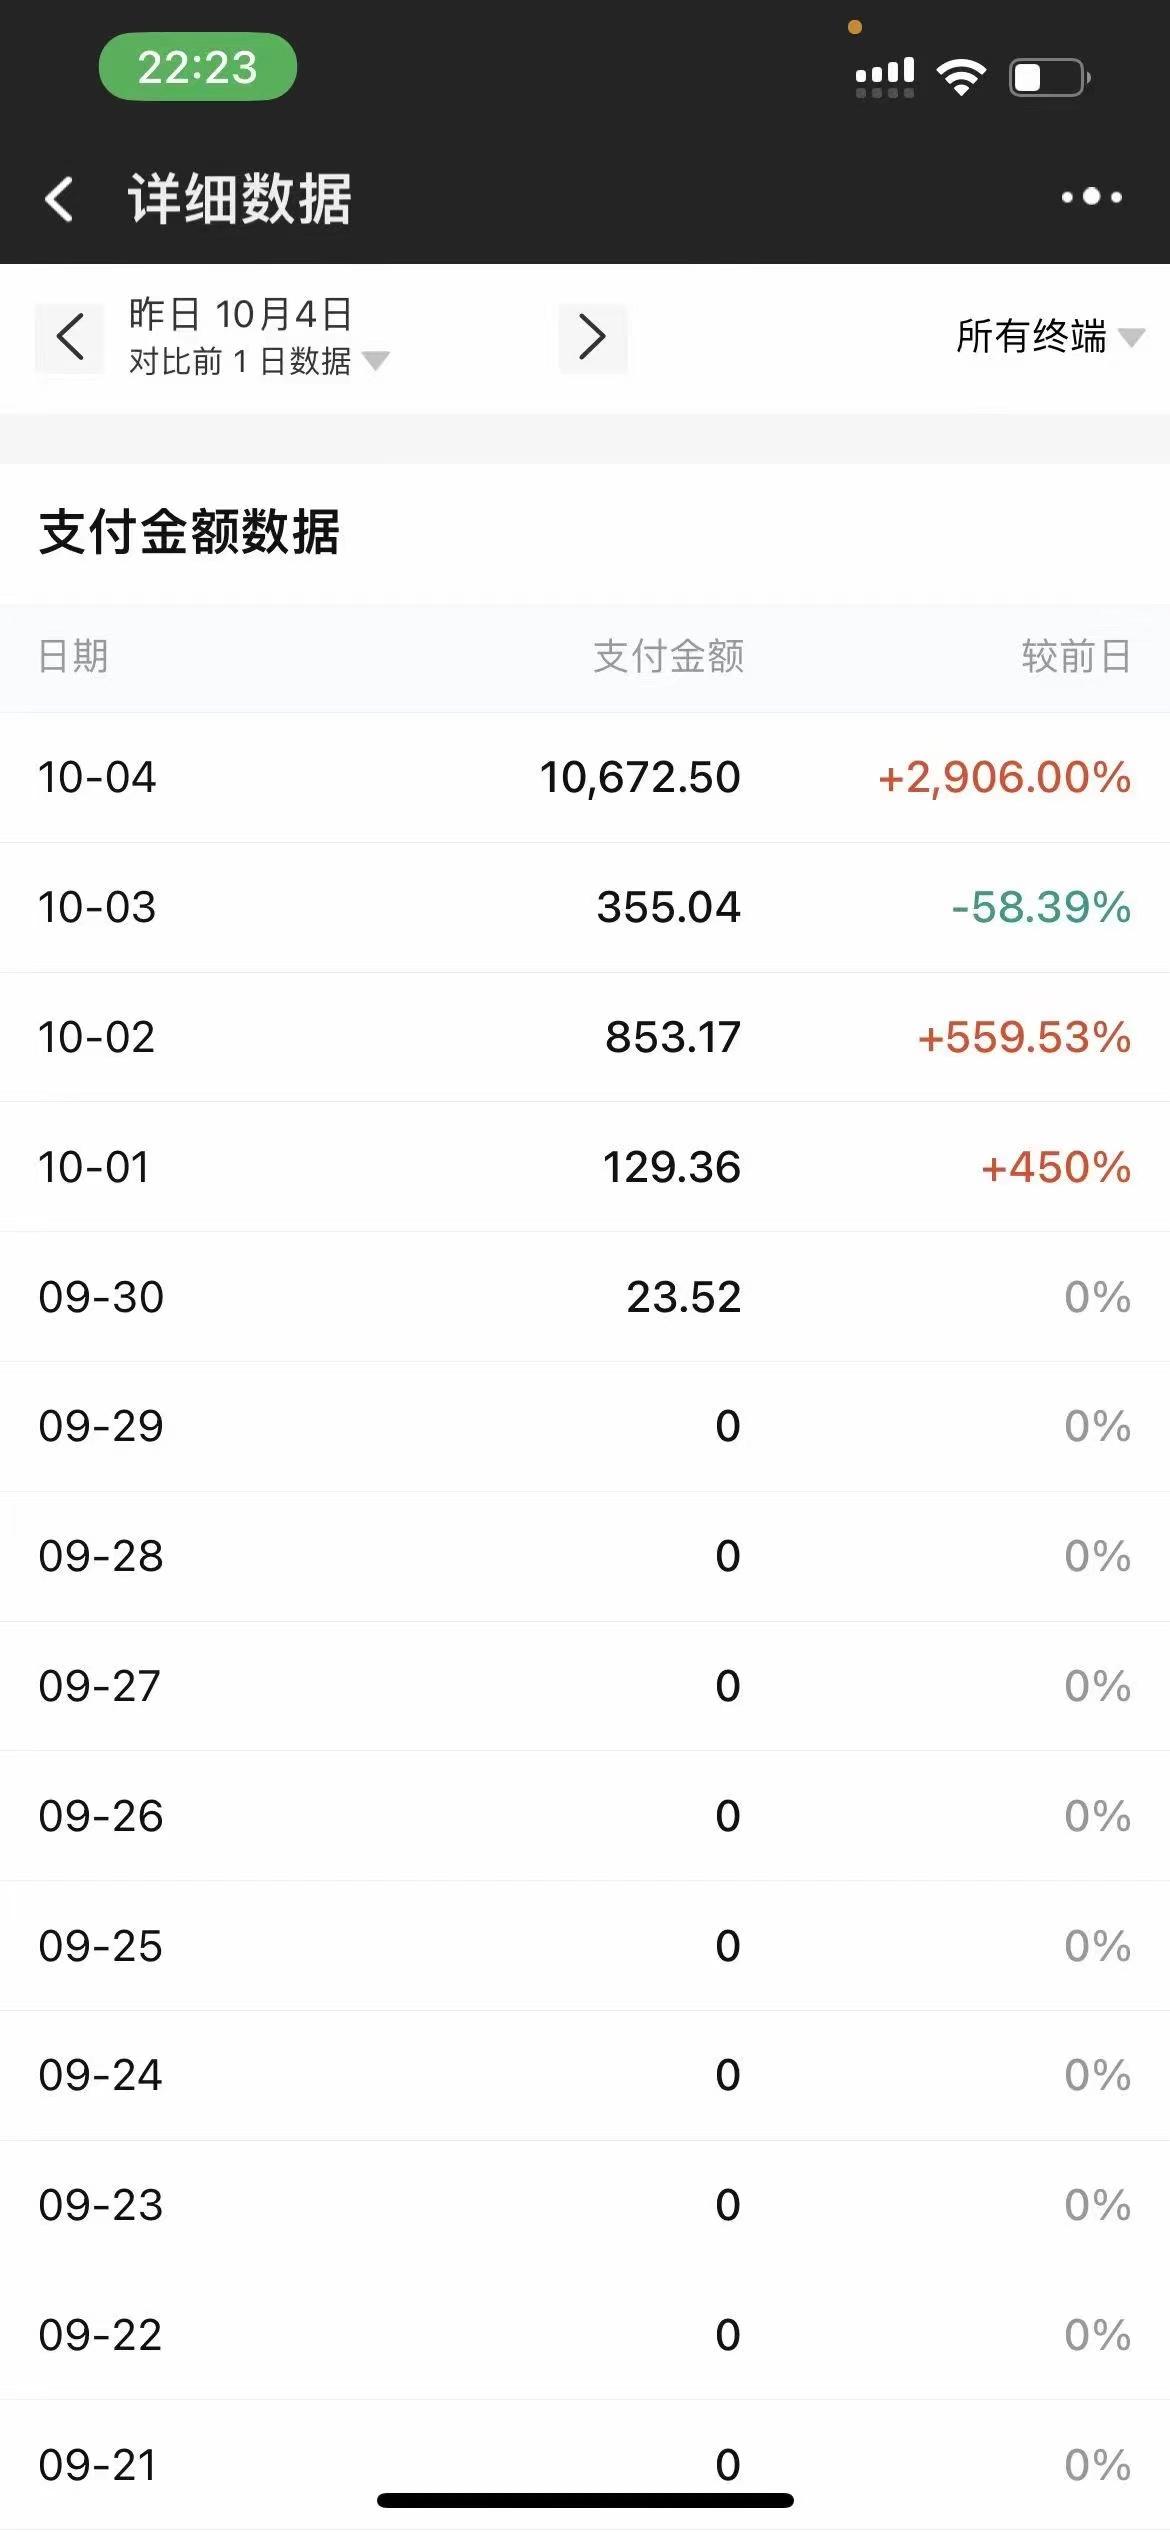1170x2532 pixels.
Task: Open the three-dot more menu
Action: click(x=1091, y=197)
